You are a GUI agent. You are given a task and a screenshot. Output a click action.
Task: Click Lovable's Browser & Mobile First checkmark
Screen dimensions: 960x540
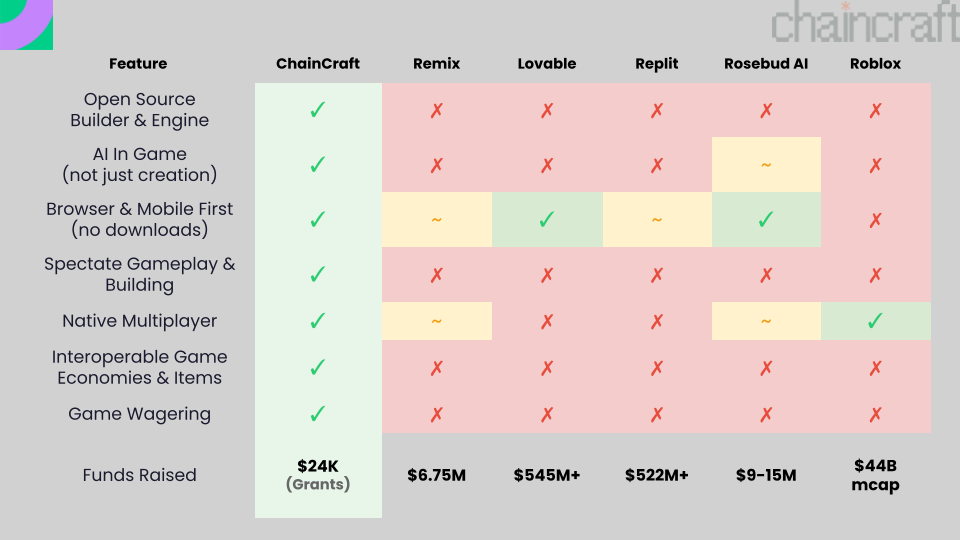click(x=547, y=219)
